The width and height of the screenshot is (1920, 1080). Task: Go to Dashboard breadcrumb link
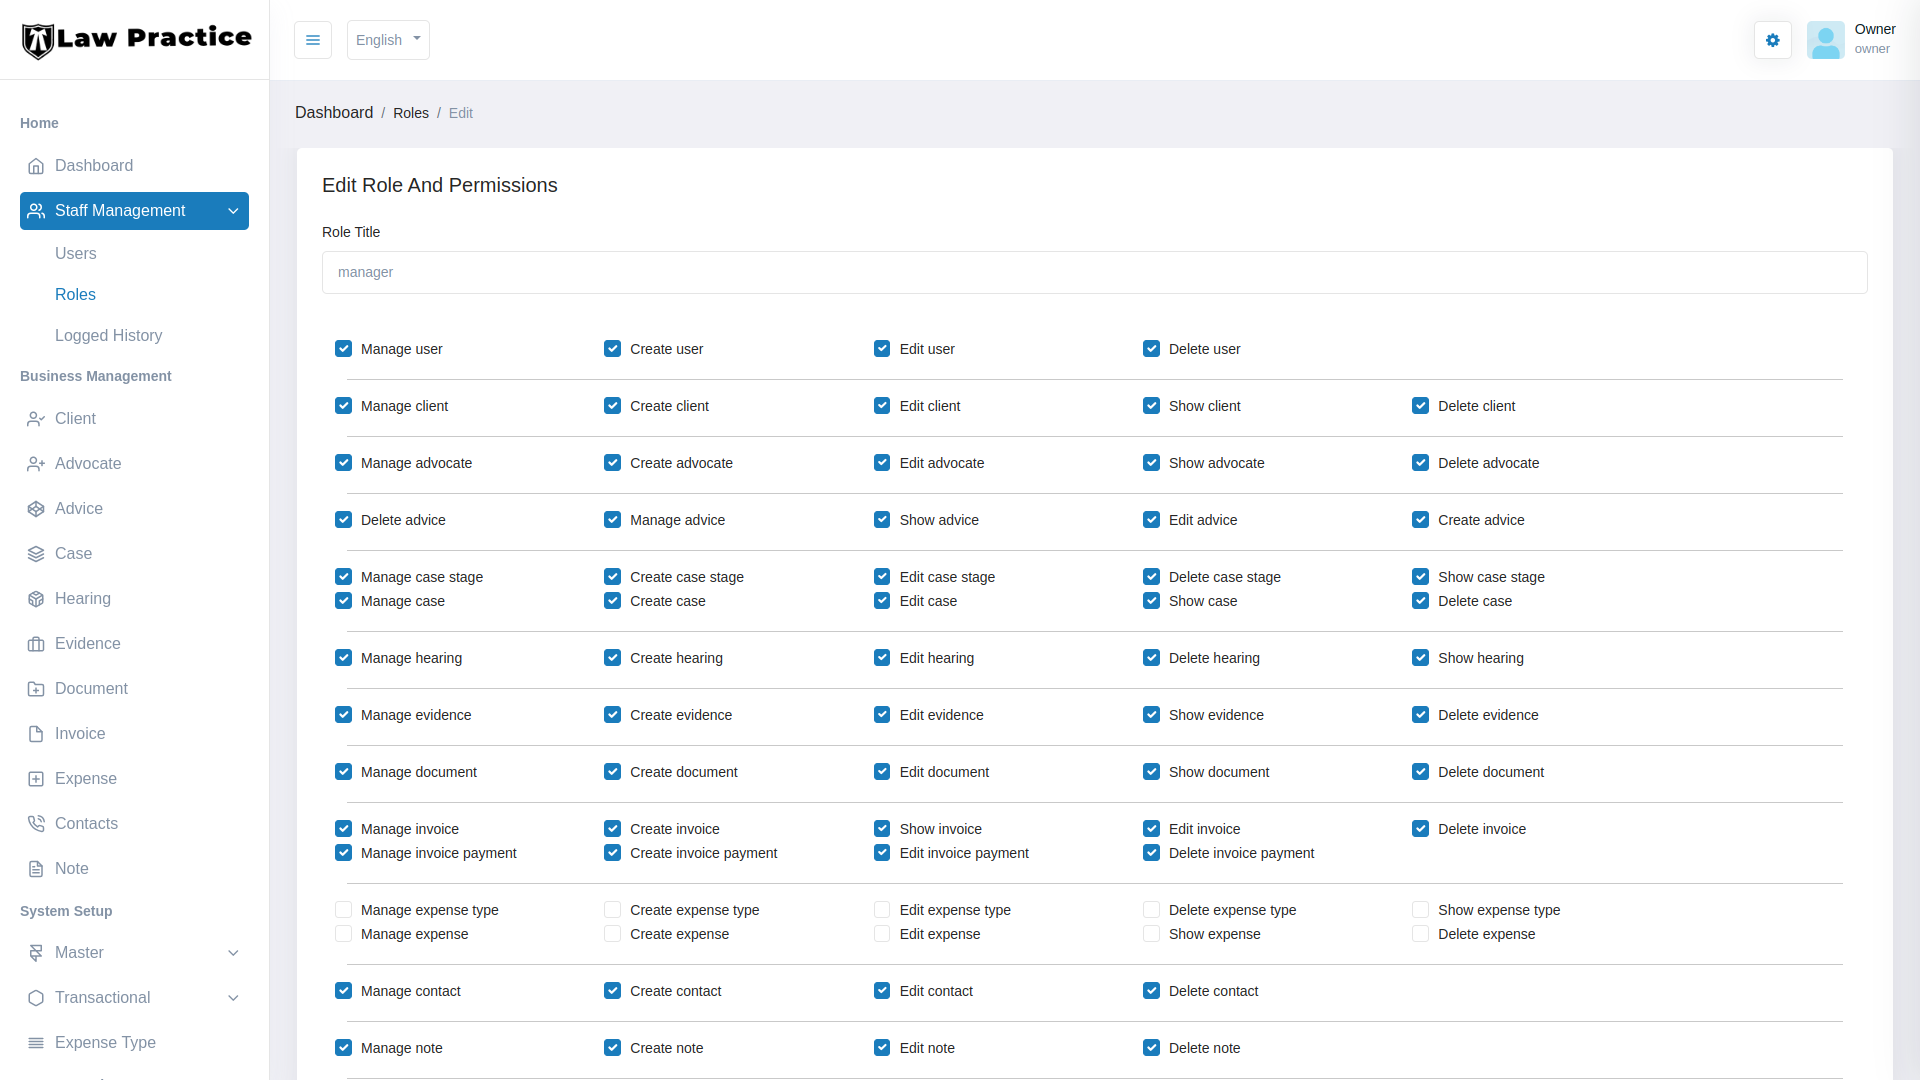coord(334,113)
